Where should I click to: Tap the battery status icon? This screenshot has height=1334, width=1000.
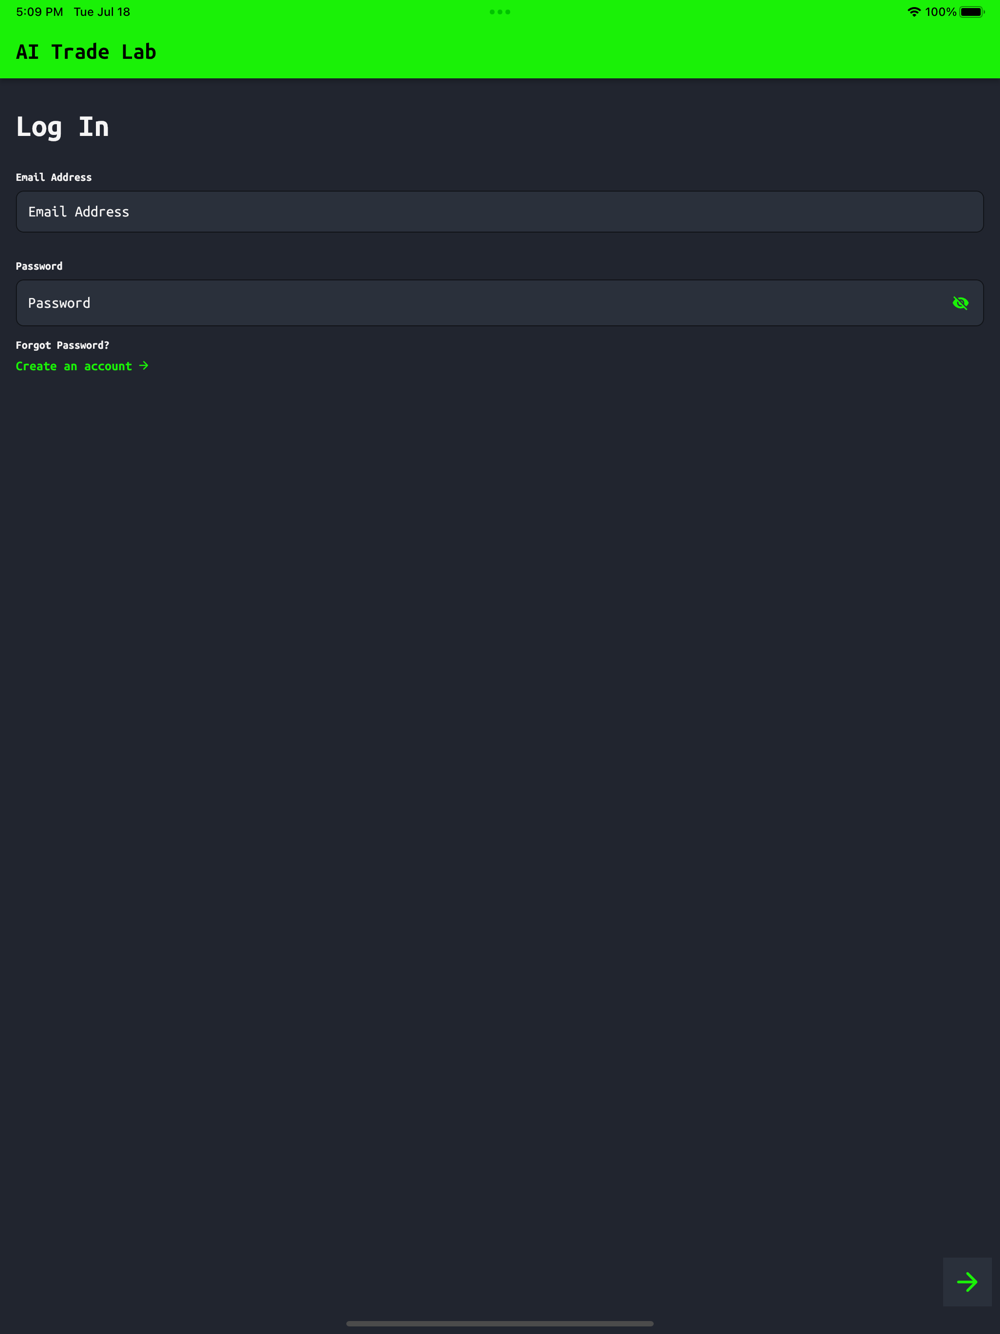(972, 12)
